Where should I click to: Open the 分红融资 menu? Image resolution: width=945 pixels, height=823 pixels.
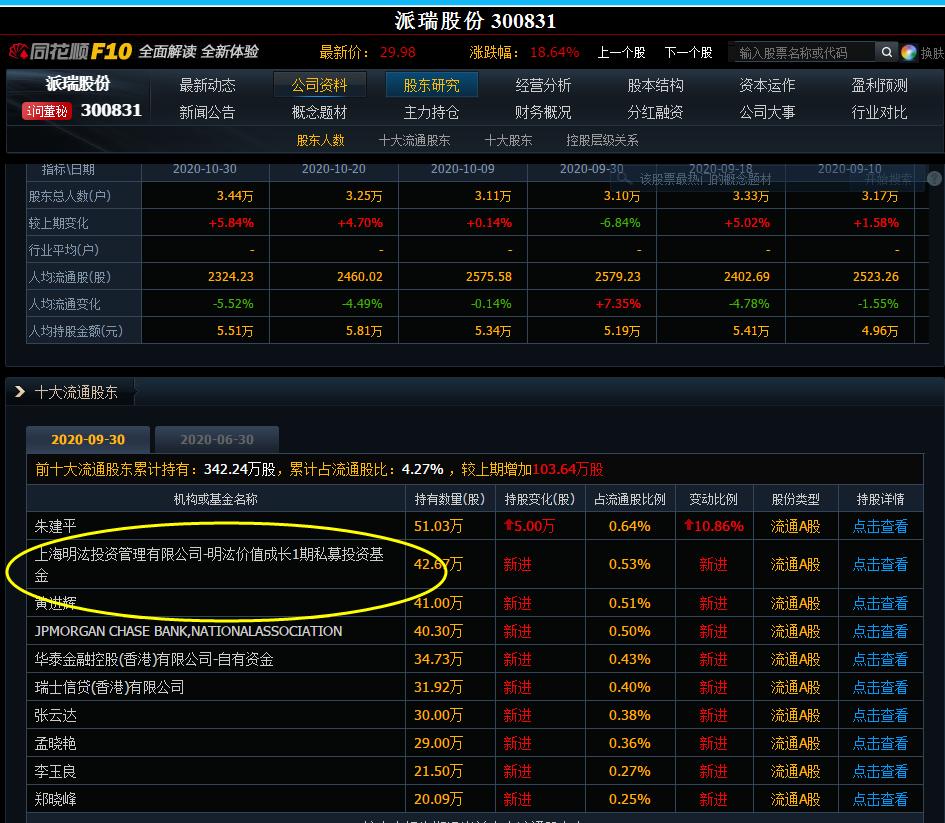[655, 112]
